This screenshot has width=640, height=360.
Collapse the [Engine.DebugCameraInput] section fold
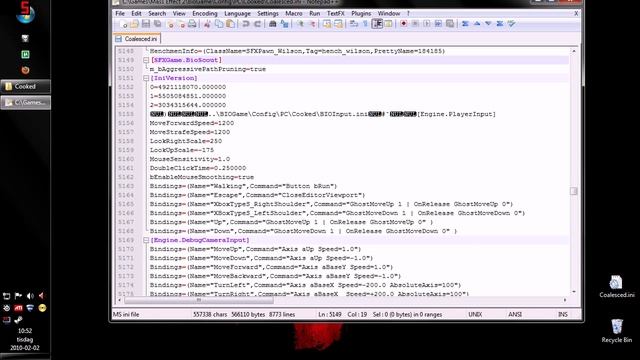tap(146, 240)
